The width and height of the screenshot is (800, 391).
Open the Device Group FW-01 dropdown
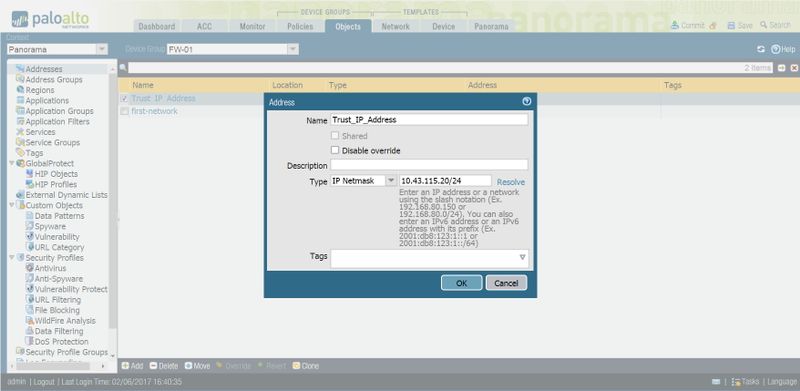292,50
